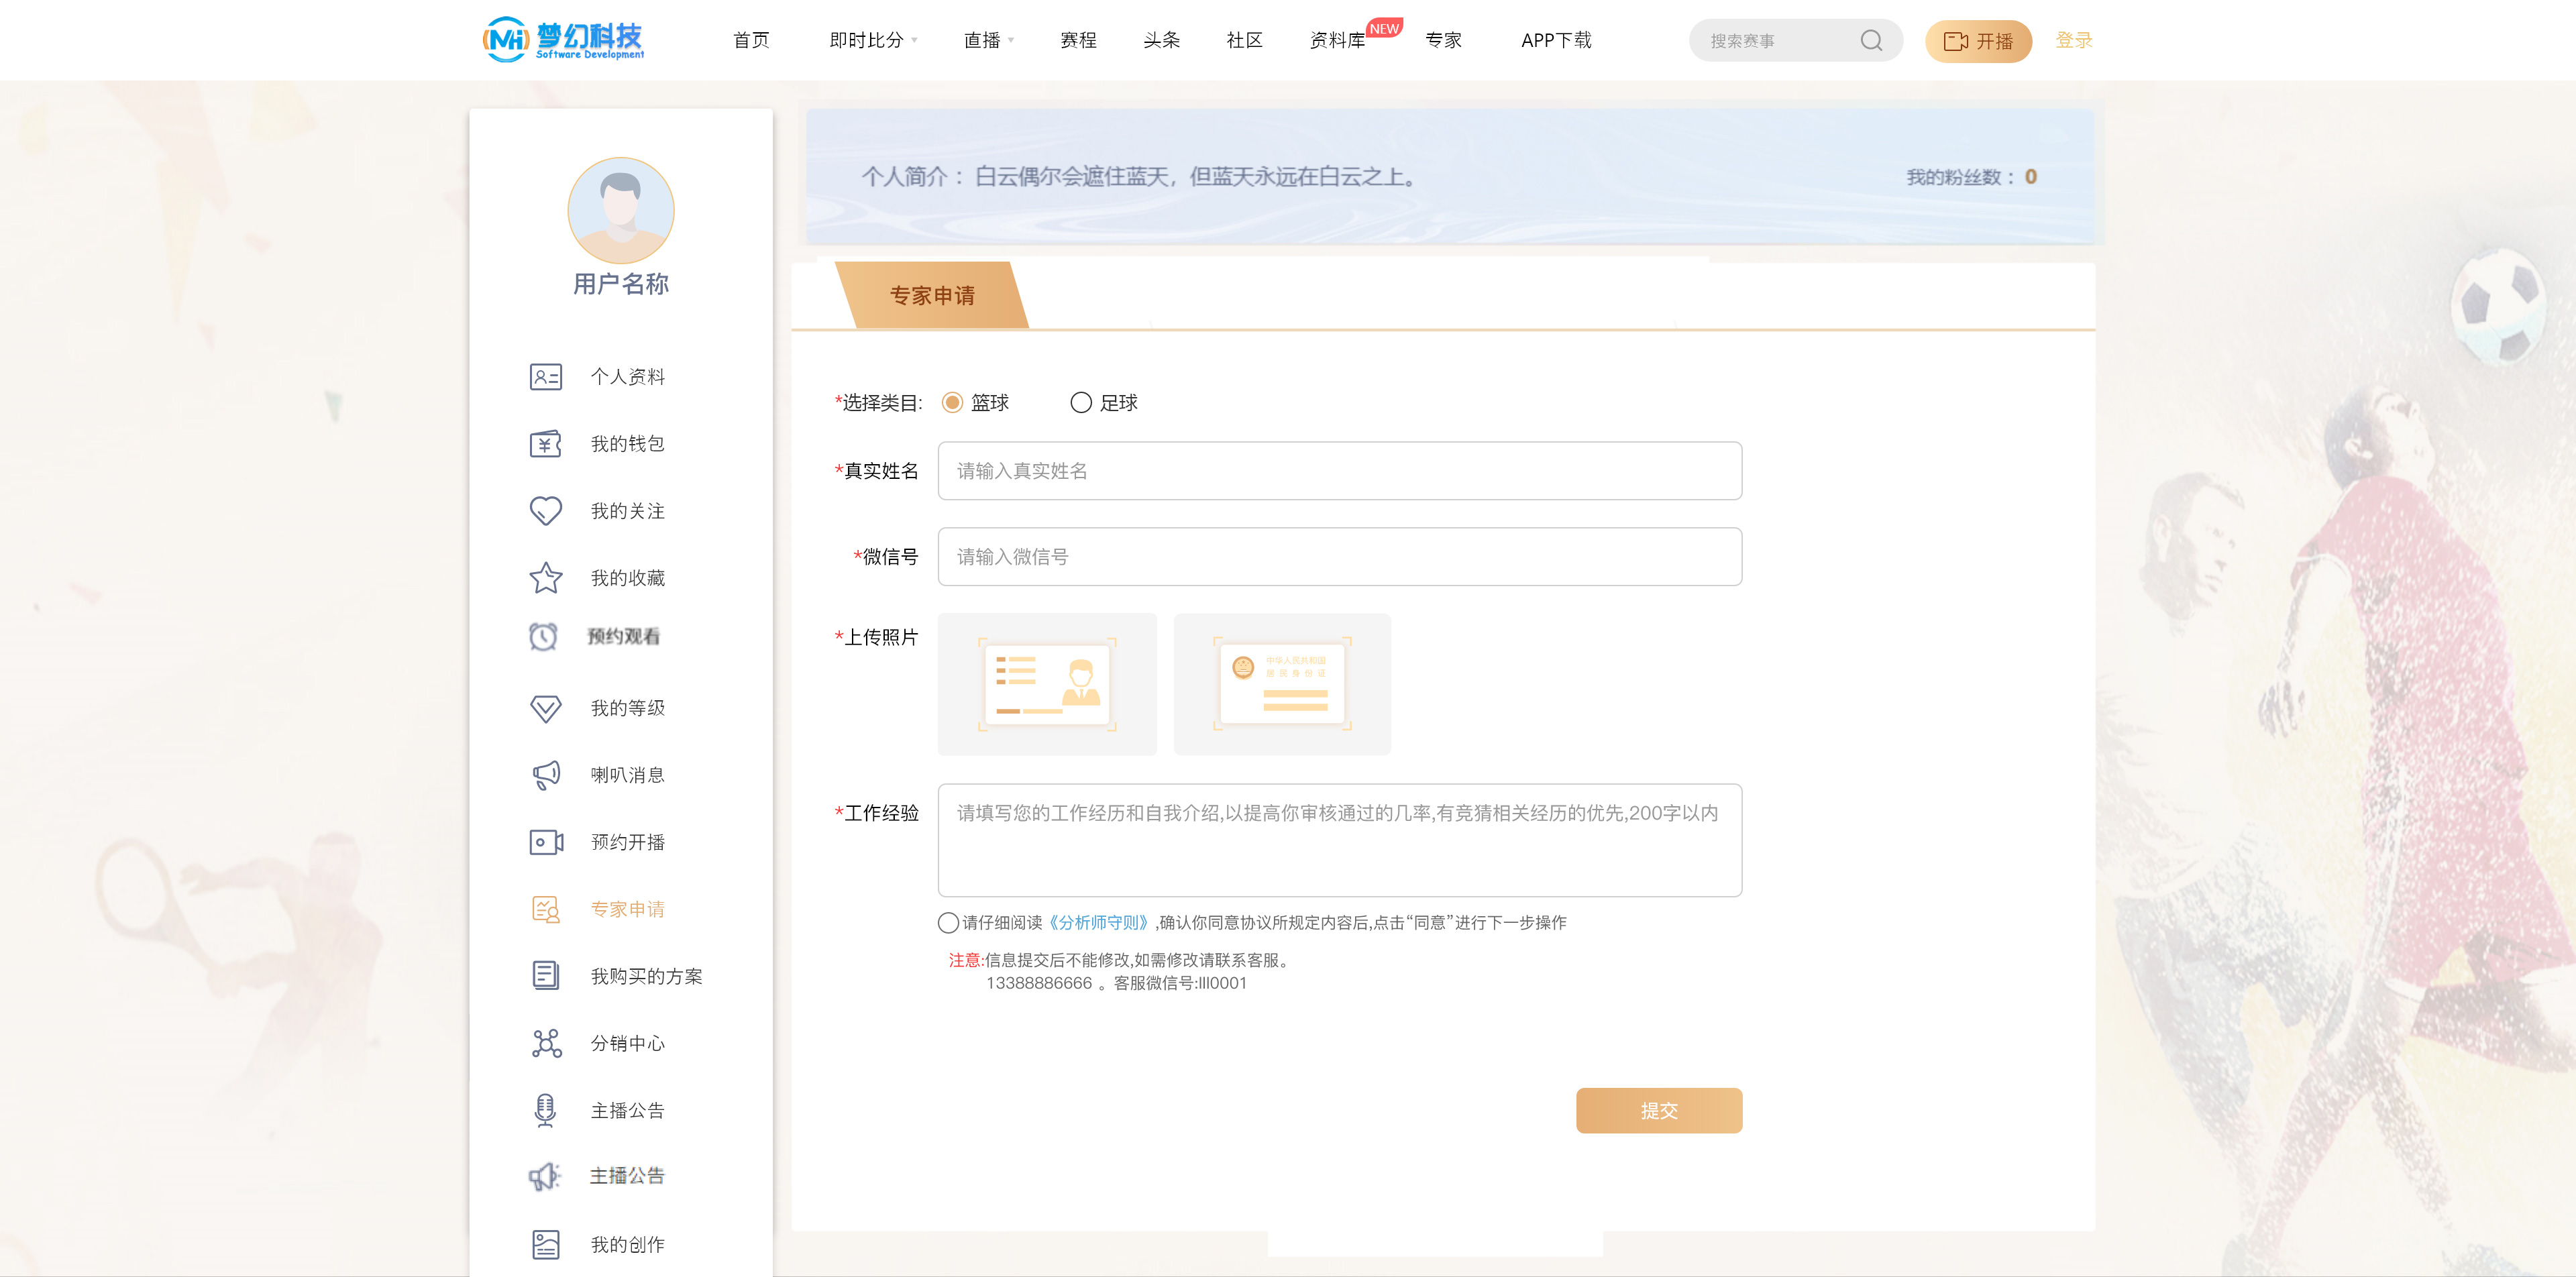Open the 资料库 nav item
The width and height of the screenshot is (2576, 1277).
pos(1337,40)
